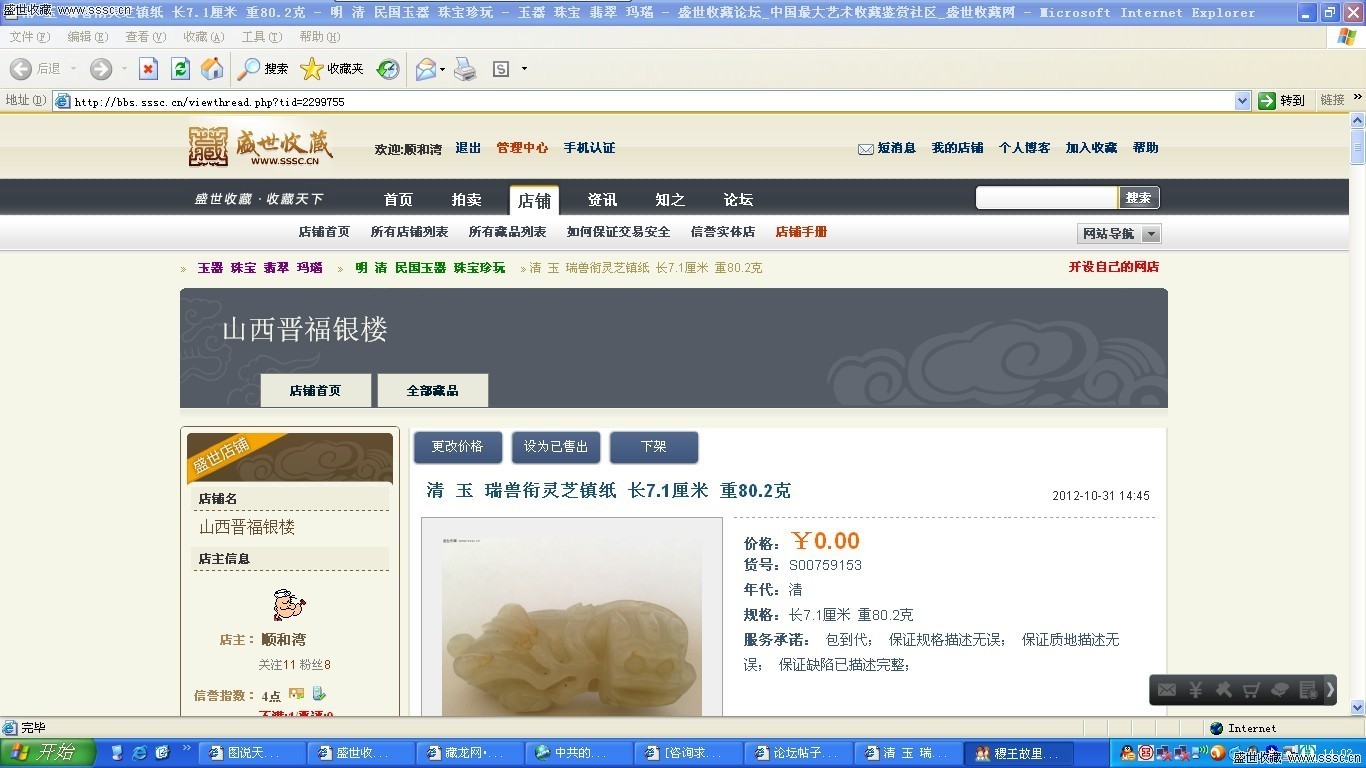Open the Forward button history dropdown arrow
This screenshot has height=768, width=1366.
pyautogui.click(x=124, y=69)
